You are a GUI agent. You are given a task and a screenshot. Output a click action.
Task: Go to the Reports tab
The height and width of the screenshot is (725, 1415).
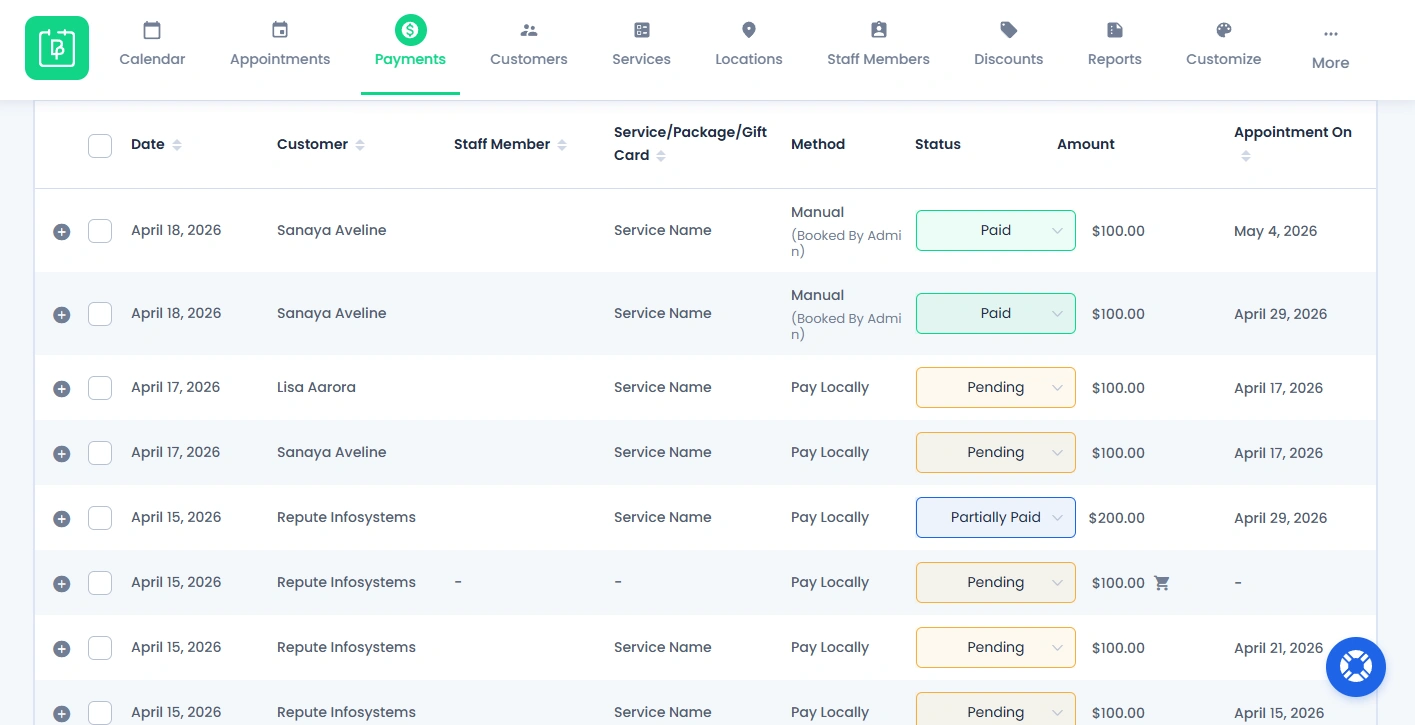(1115, 59)
